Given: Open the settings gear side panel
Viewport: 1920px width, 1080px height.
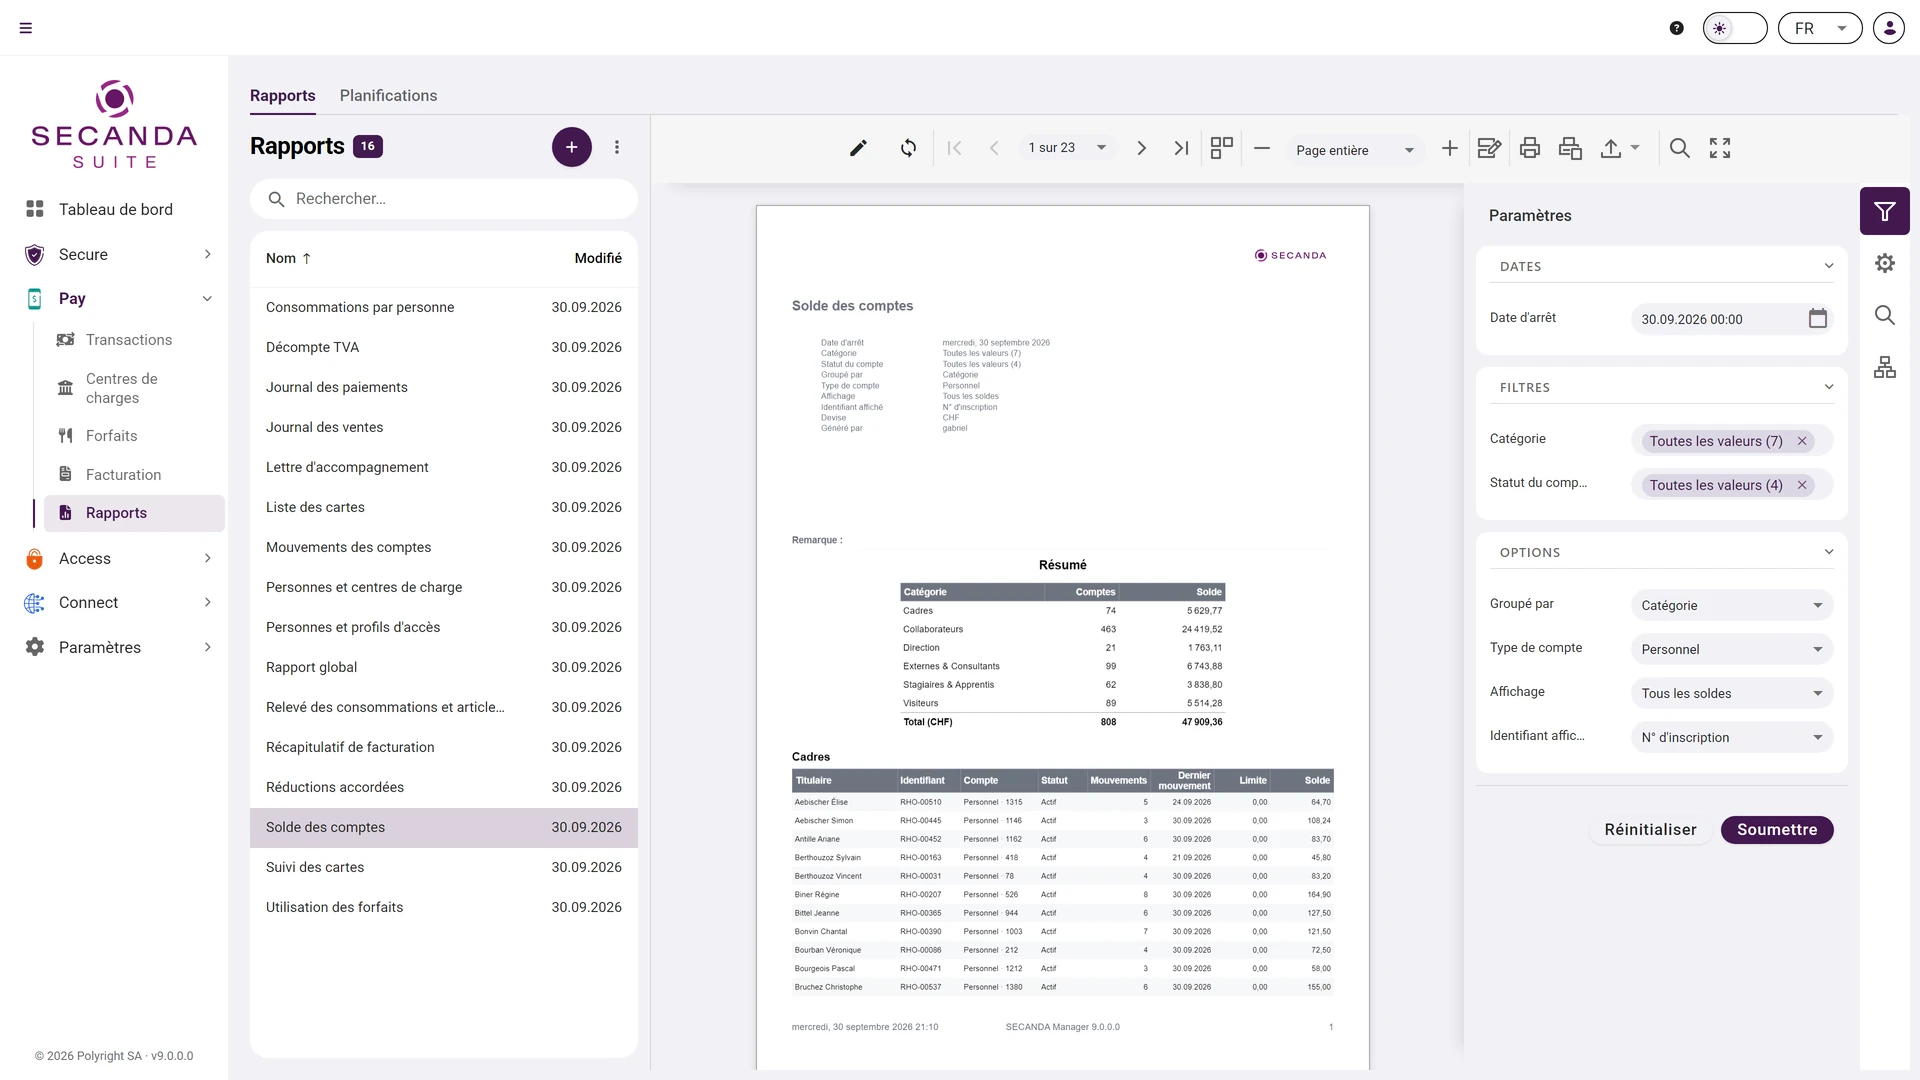Looking at the screenshot, I should pos(1885,263).
